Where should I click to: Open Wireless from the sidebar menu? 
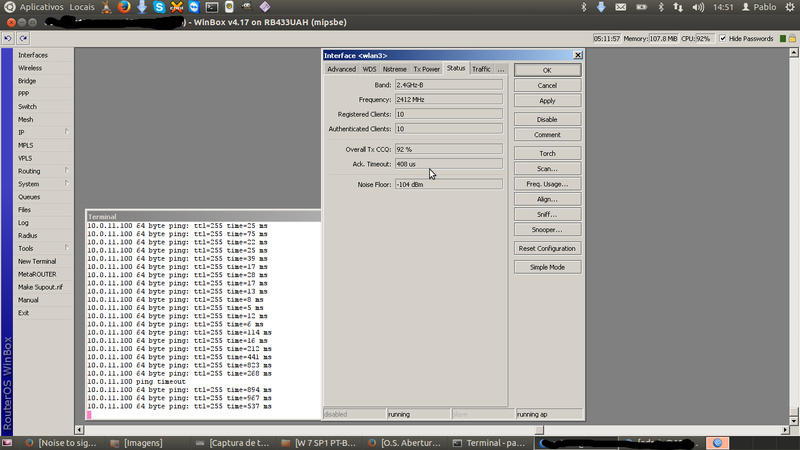(30, 68)
